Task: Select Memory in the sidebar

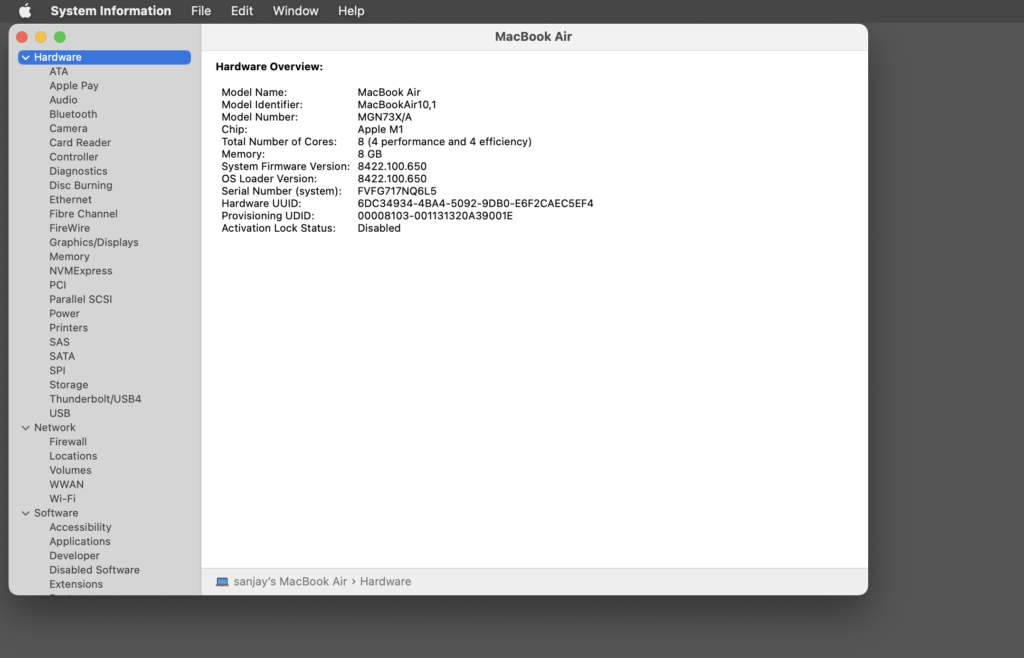Action: click(x=69, y=257)
